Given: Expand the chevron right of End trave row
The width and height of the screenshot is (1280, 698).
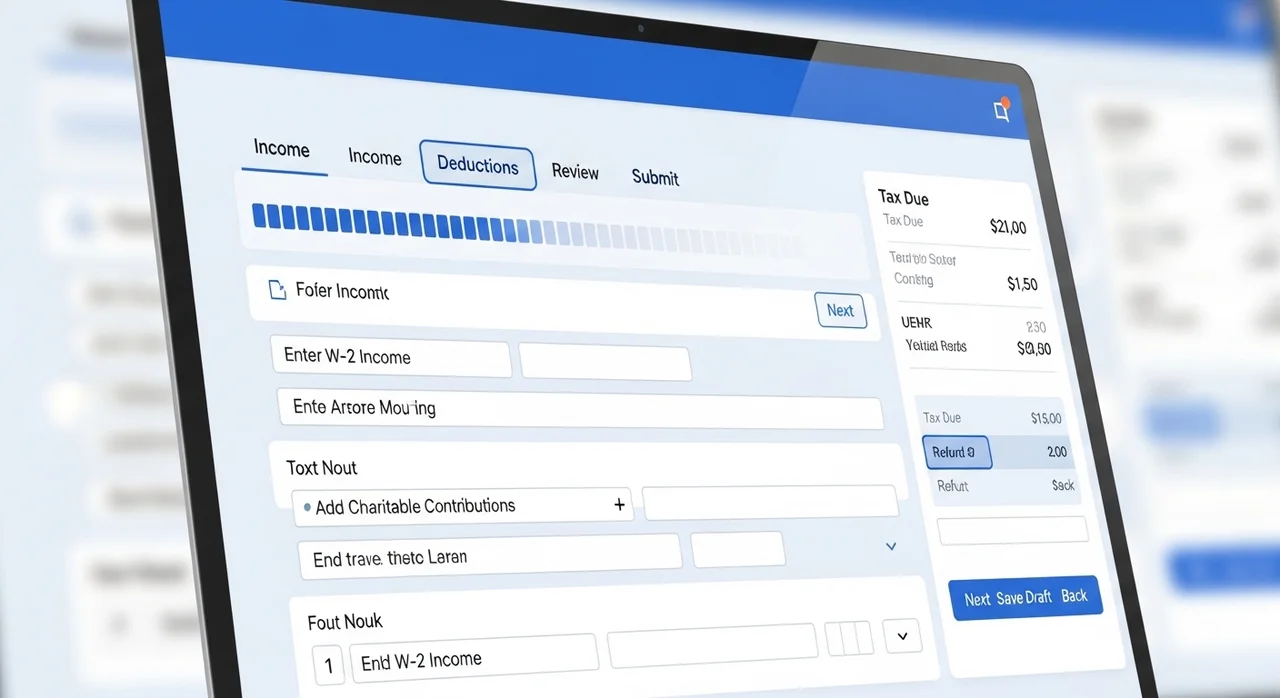Looking at the screenshot, I should coord(891,546).
